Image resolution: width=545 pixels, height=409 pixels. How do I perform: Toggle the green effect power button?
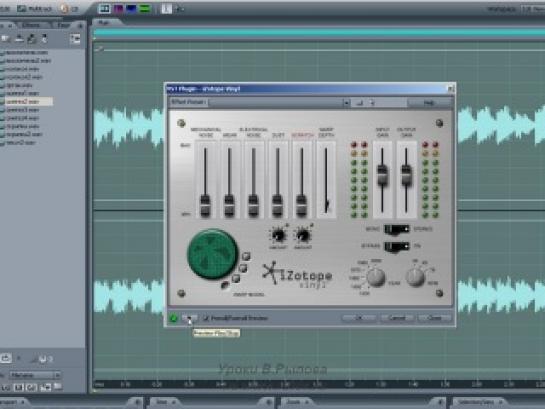click(x=173, y=318)
